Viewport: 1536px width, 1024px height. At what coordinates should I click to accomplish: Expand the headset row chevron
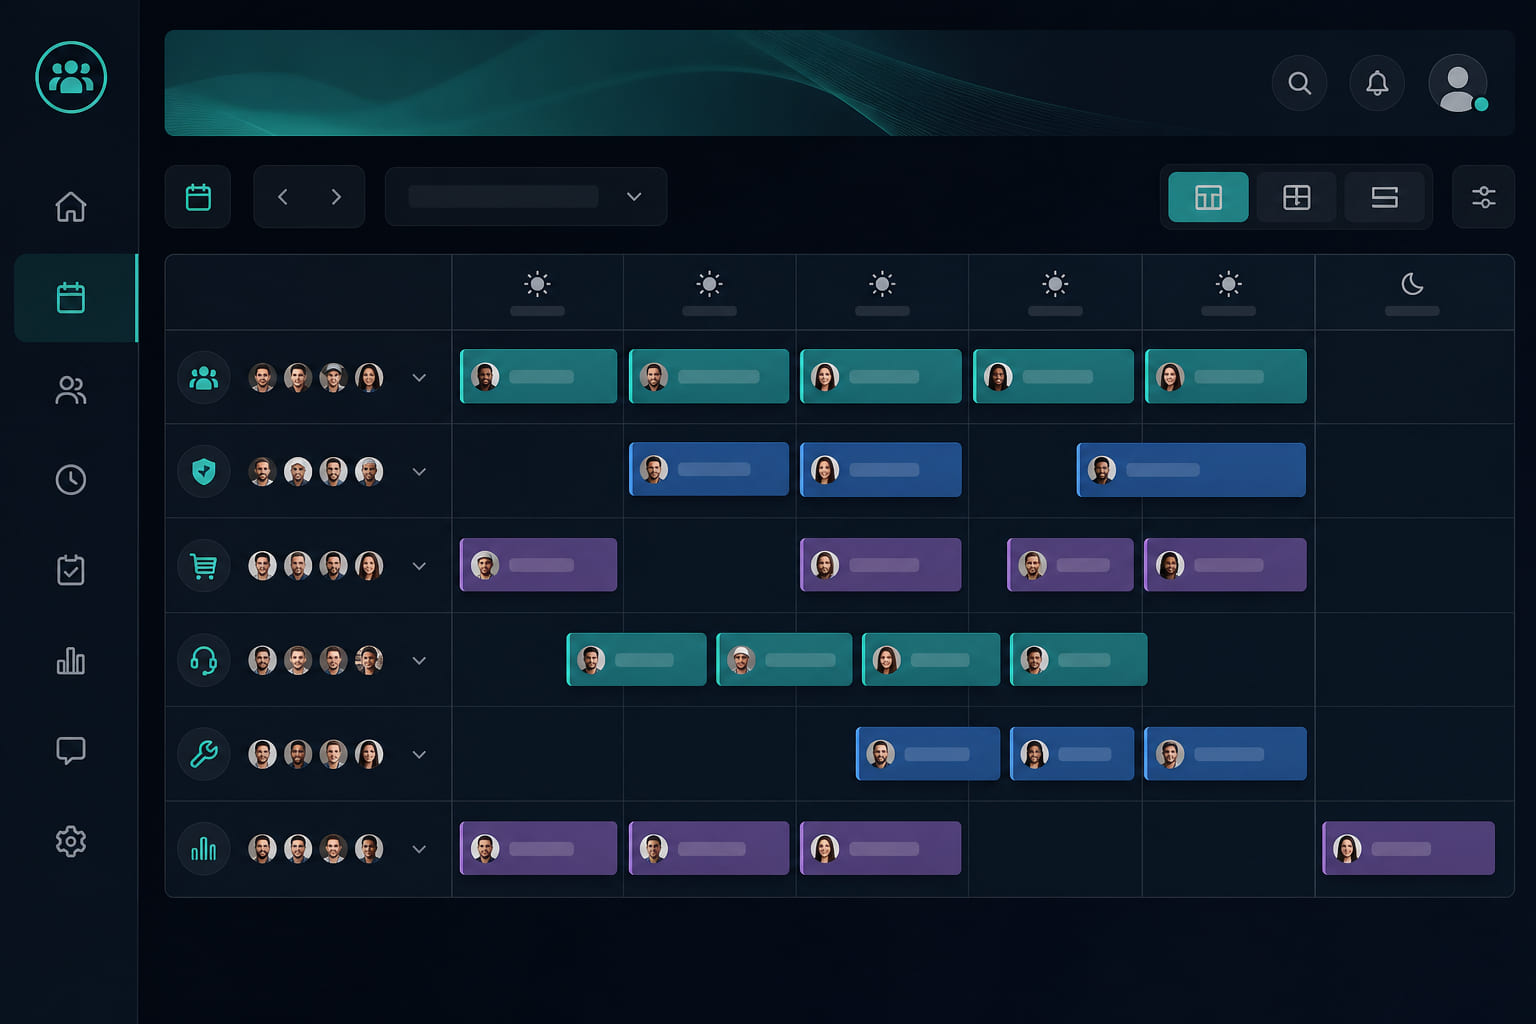tap(419, 660)
